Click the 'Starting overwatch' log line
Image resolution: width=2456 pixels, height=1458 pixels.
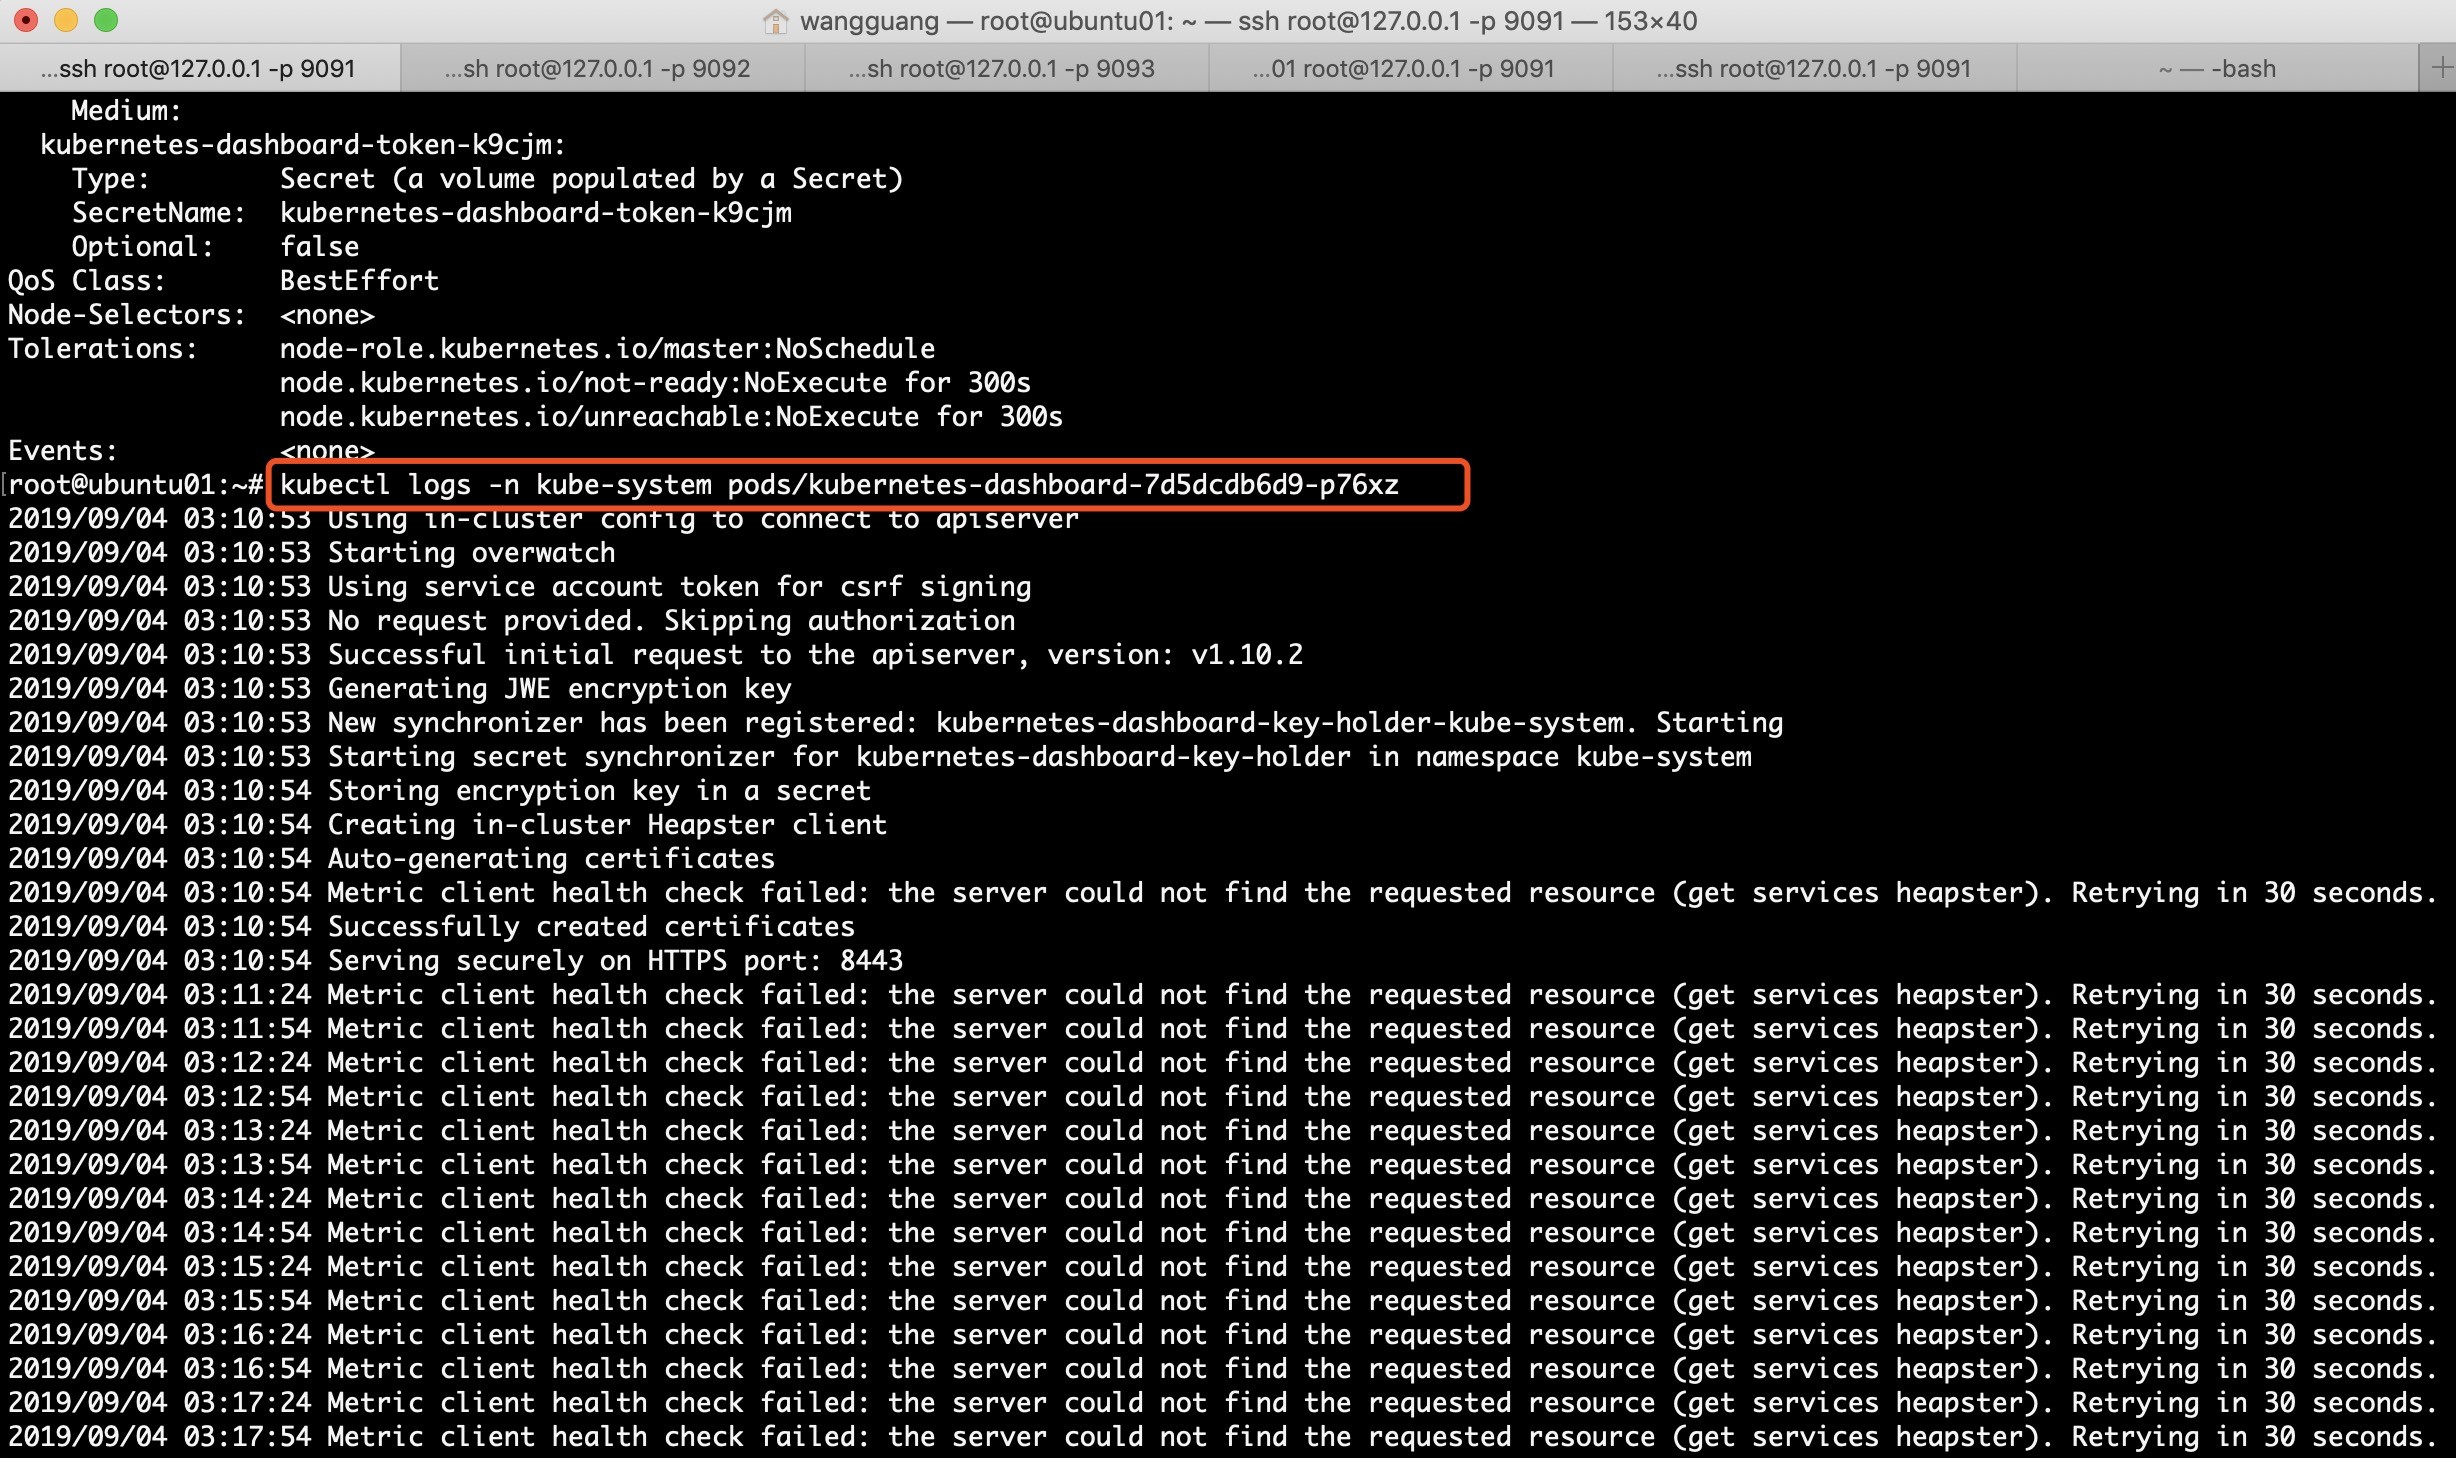[312, 553]
